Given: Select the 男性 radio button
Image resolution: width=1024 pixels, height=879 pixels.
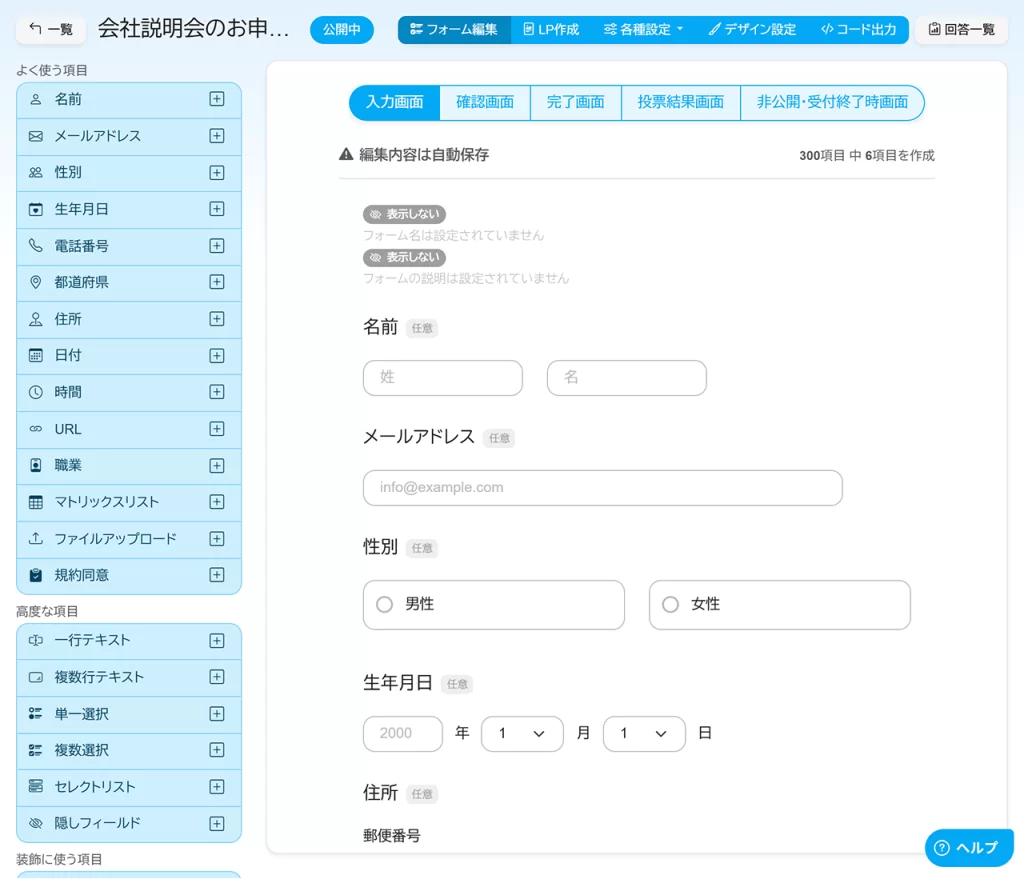Looking at the screenshot, I should pyautogui.click(x=383, y=604).
